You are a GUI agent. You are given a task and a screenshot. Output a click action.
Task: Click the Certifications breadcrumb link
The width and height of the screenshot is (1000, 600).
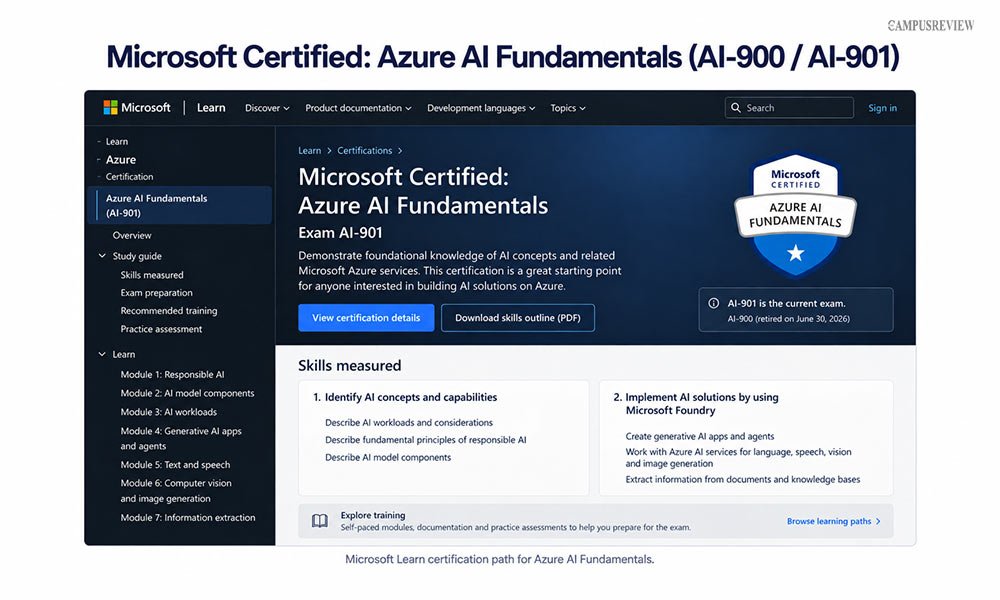[365, 150]
